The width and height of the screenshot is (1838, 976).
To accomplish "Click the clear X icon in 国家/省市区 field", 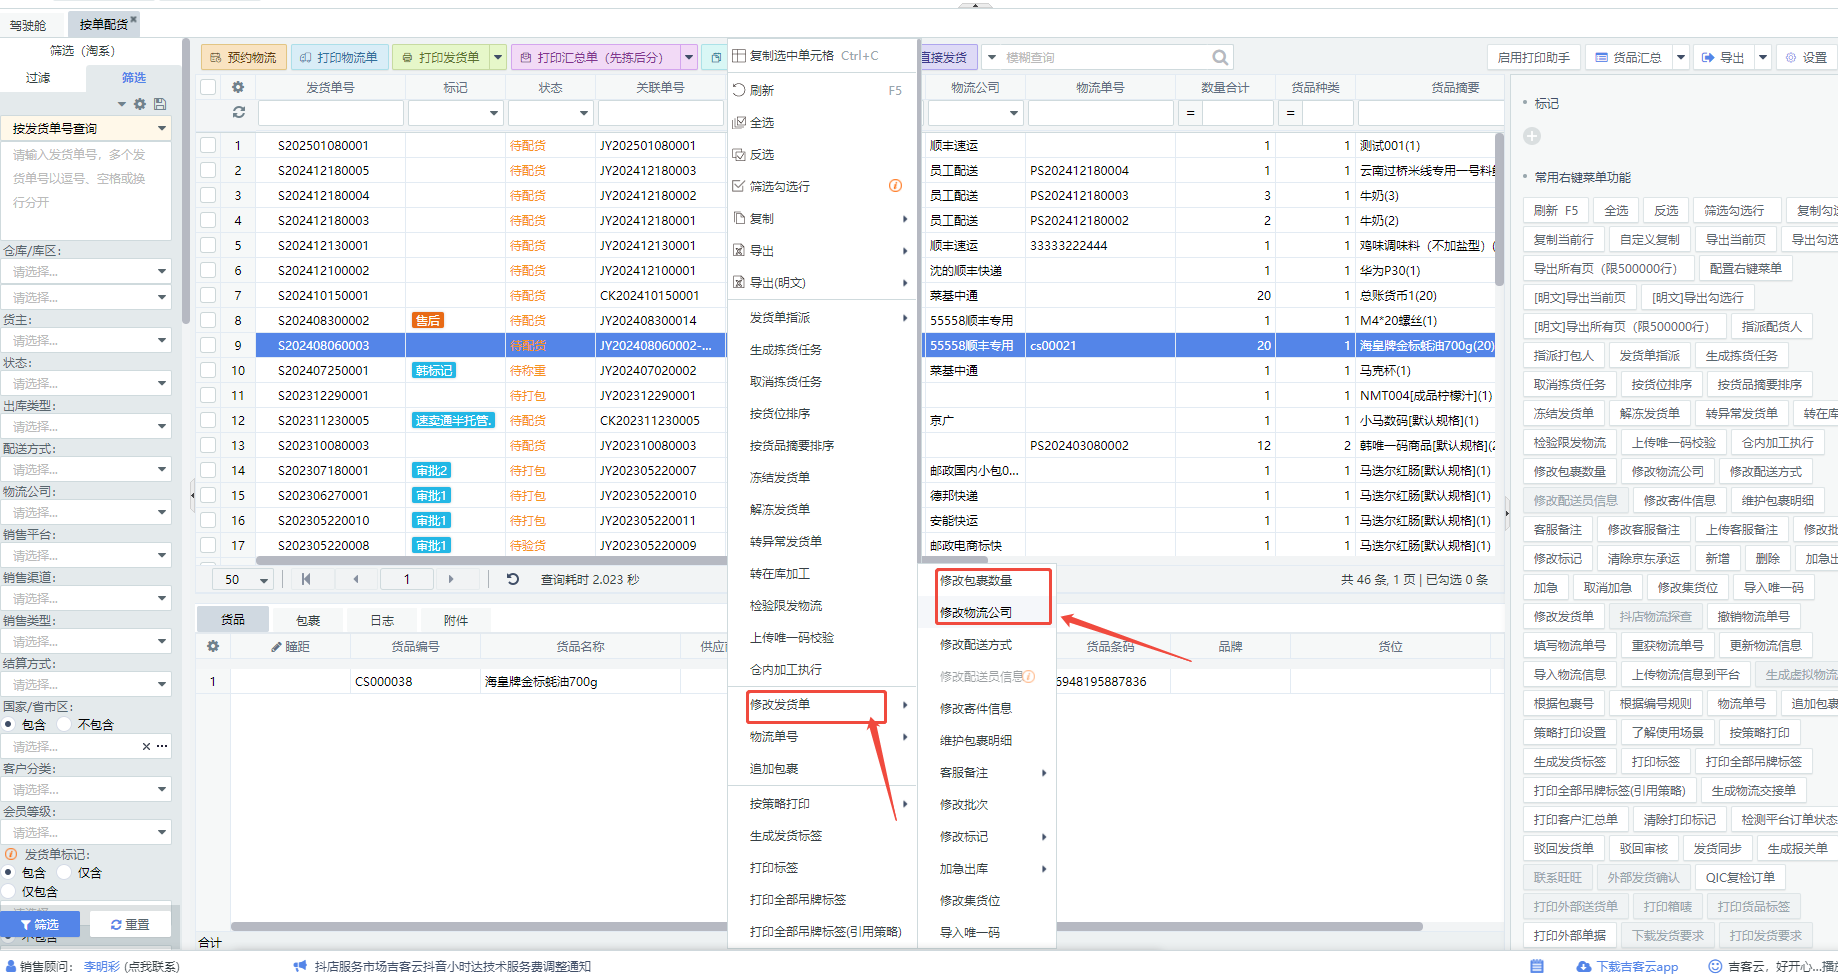I will (146, 746).
